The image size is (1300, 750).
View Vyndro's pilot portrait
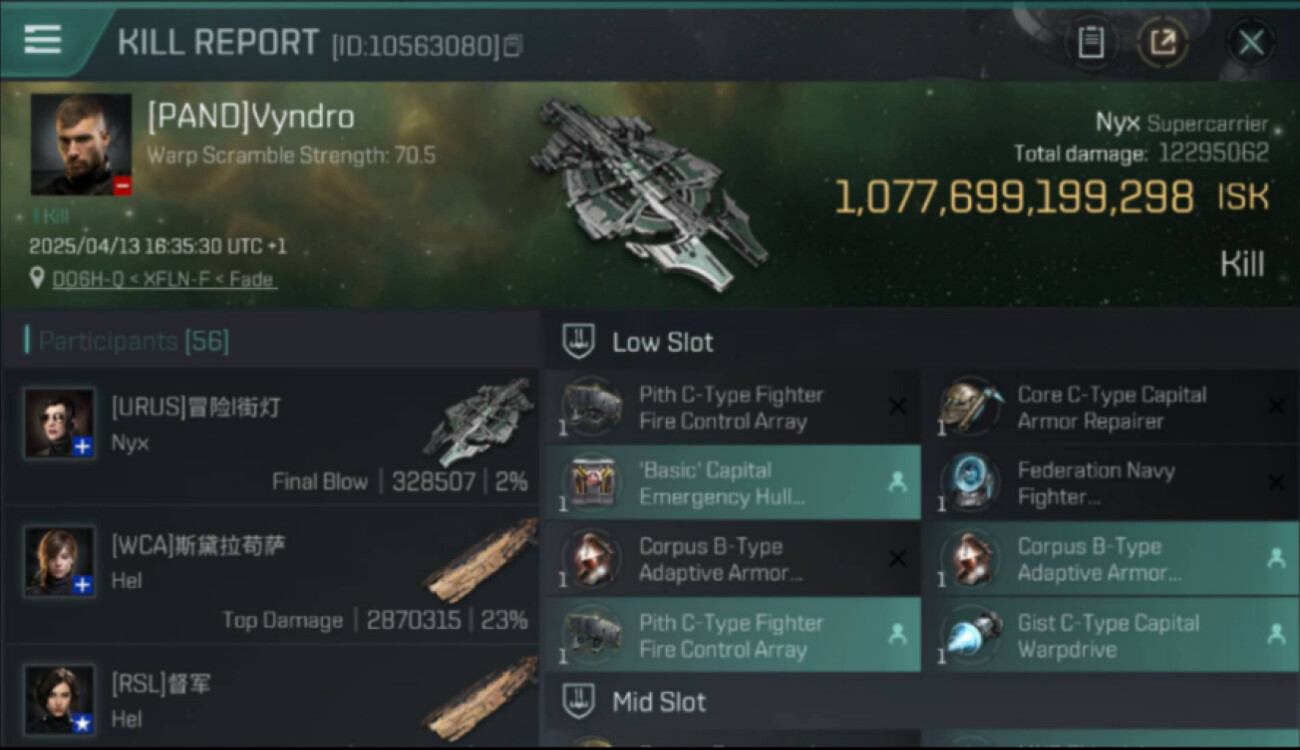[x=81, y=145]
